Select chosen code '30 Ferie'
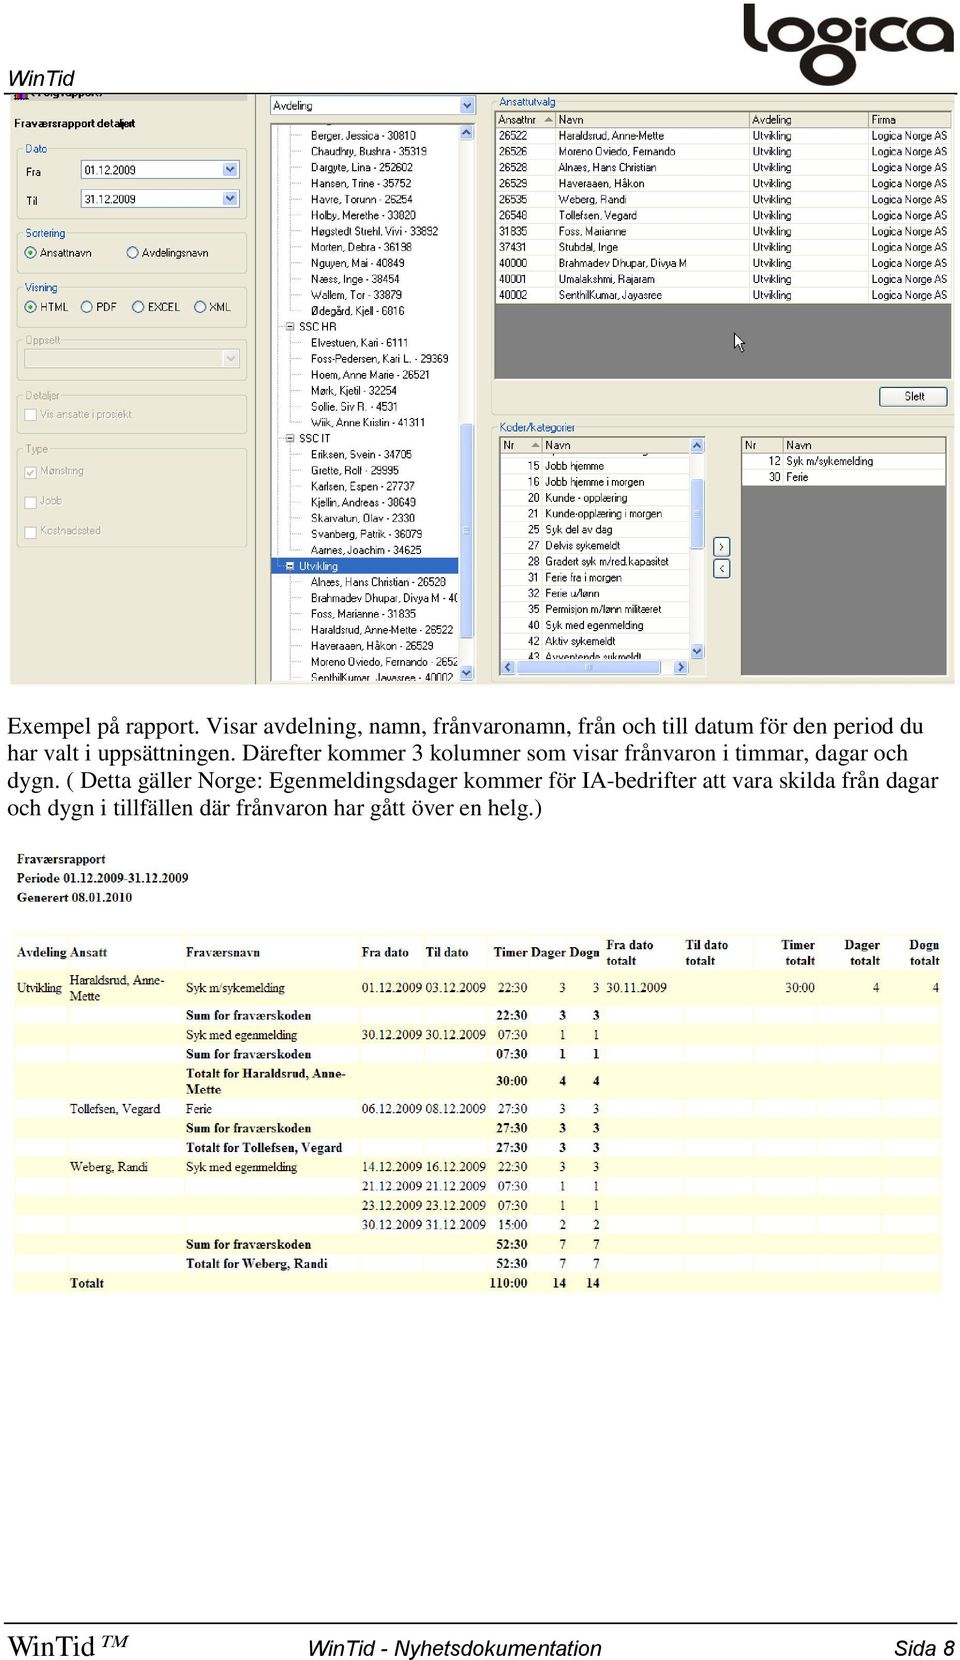The width and height of the screenshot is (960, 1660). [x=843, y=478]
